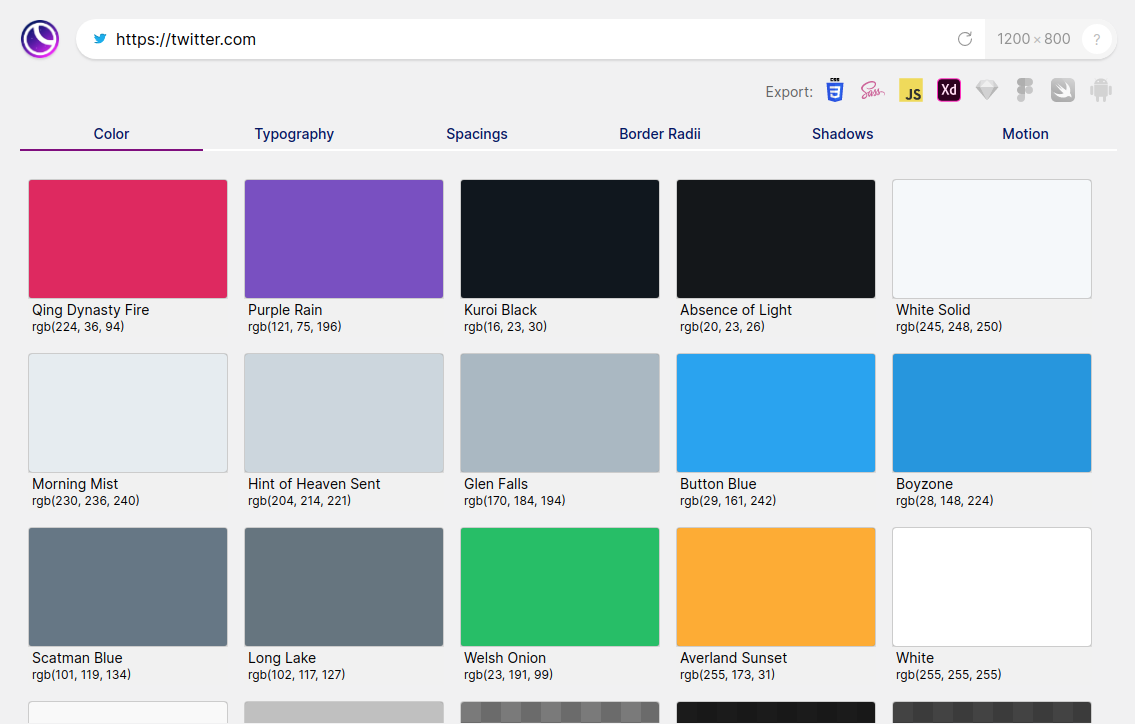Click the https://twitter.com URL field

(530, 39)
